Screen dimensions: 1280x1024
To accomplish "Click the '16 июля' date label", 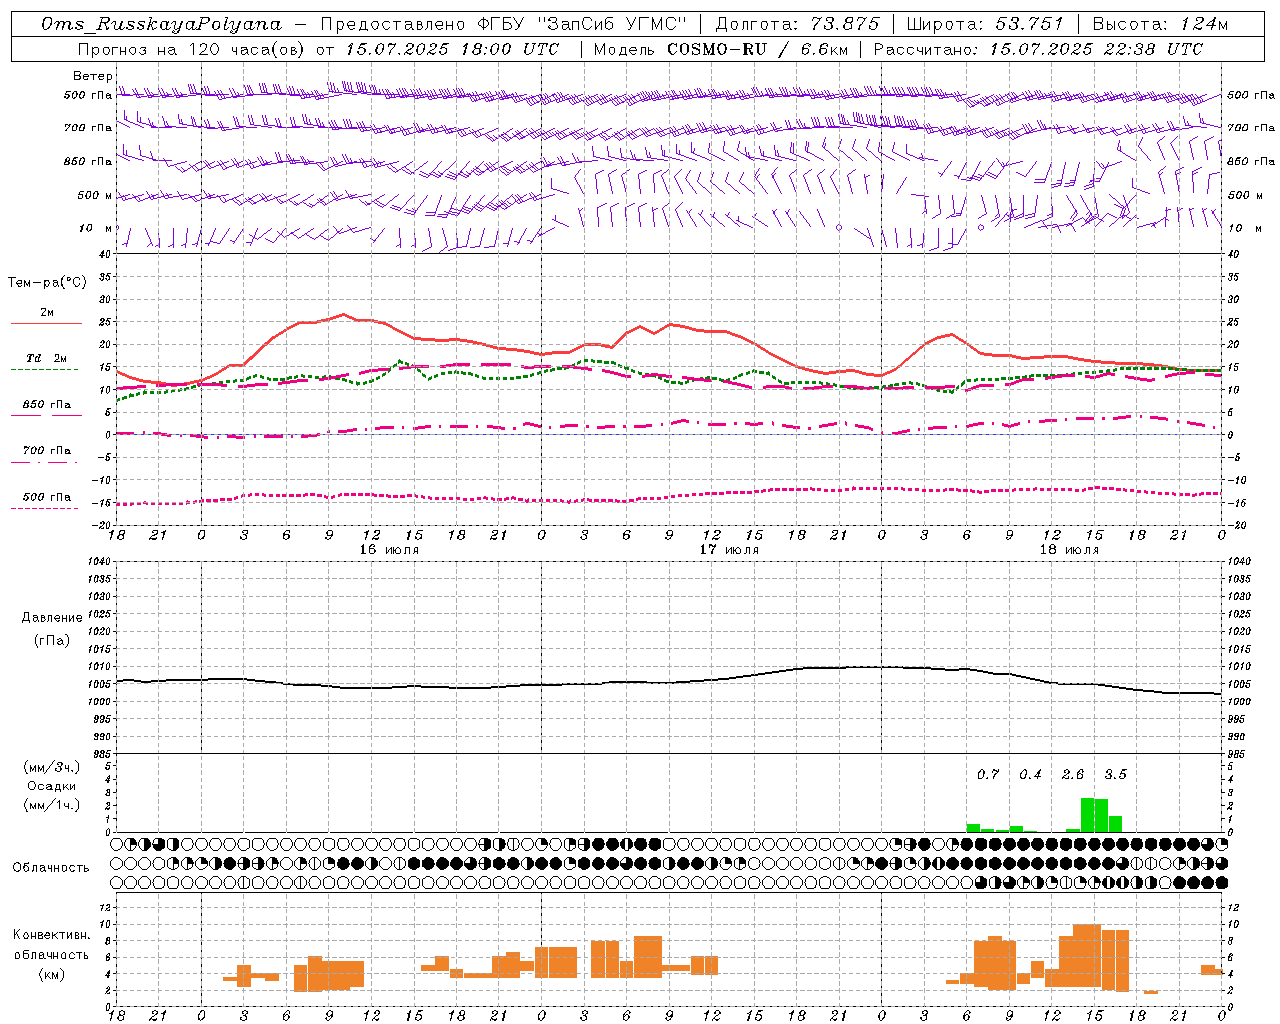I will pos(390,550).
